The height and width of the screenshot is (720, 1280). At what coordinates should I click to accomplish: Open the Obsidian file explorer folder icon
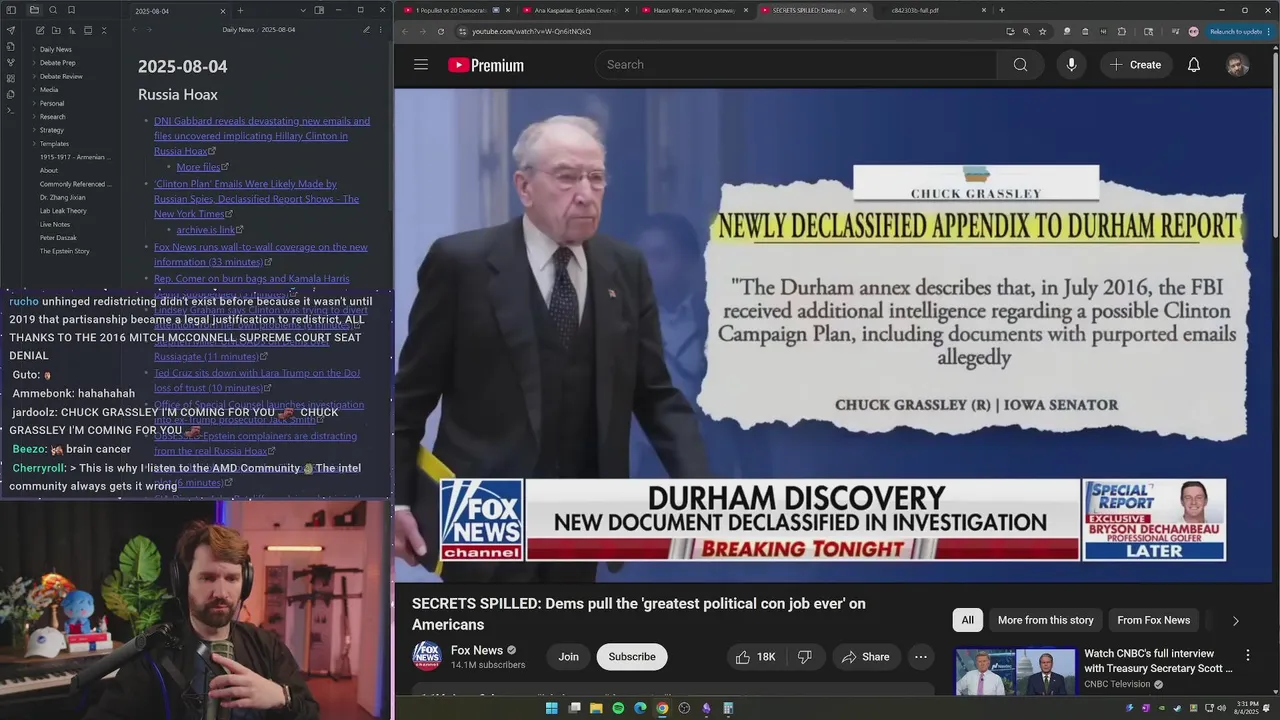[34, 10]
